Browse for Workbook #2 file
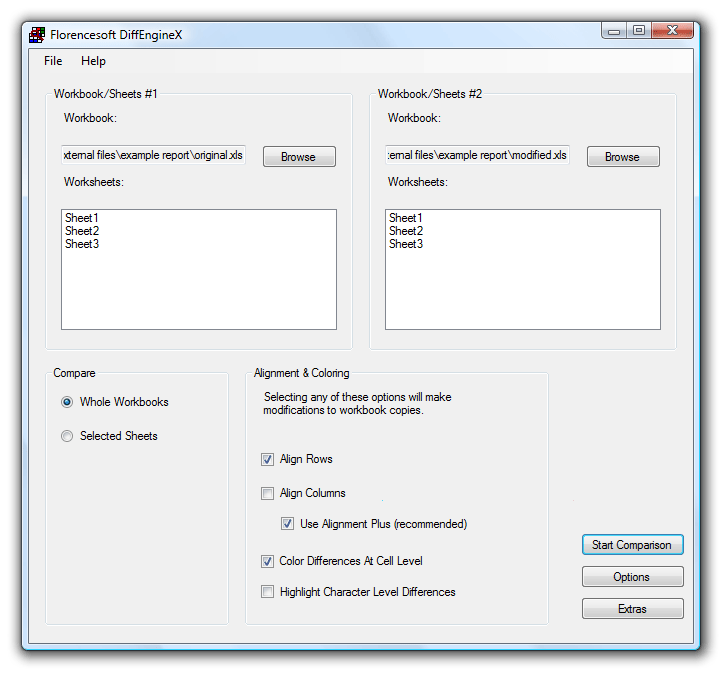This screenshot has width=721, height=673. pos(622,157)
